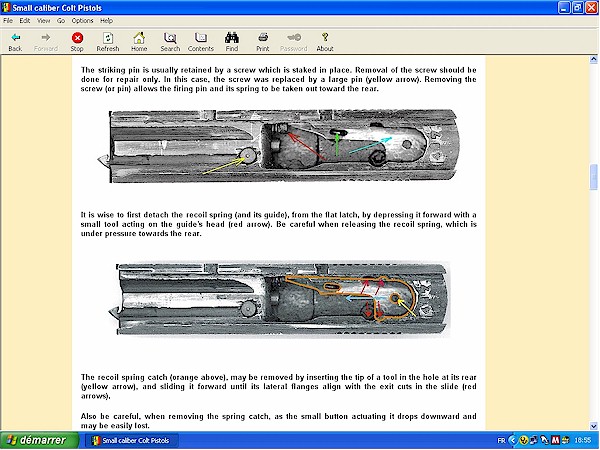Screen dimensions: 600x450
Task: Click the scrollbar up arrow
Action: [x=593, y=59]
